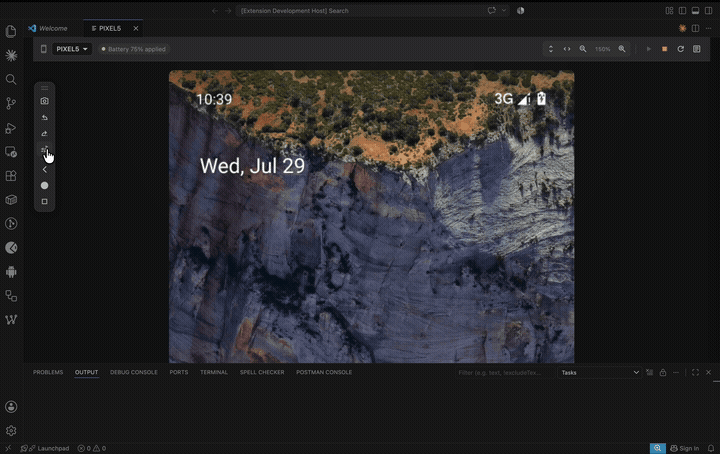
Task: Click the disabled play emulator button
Action: click(x=649, y=49)
